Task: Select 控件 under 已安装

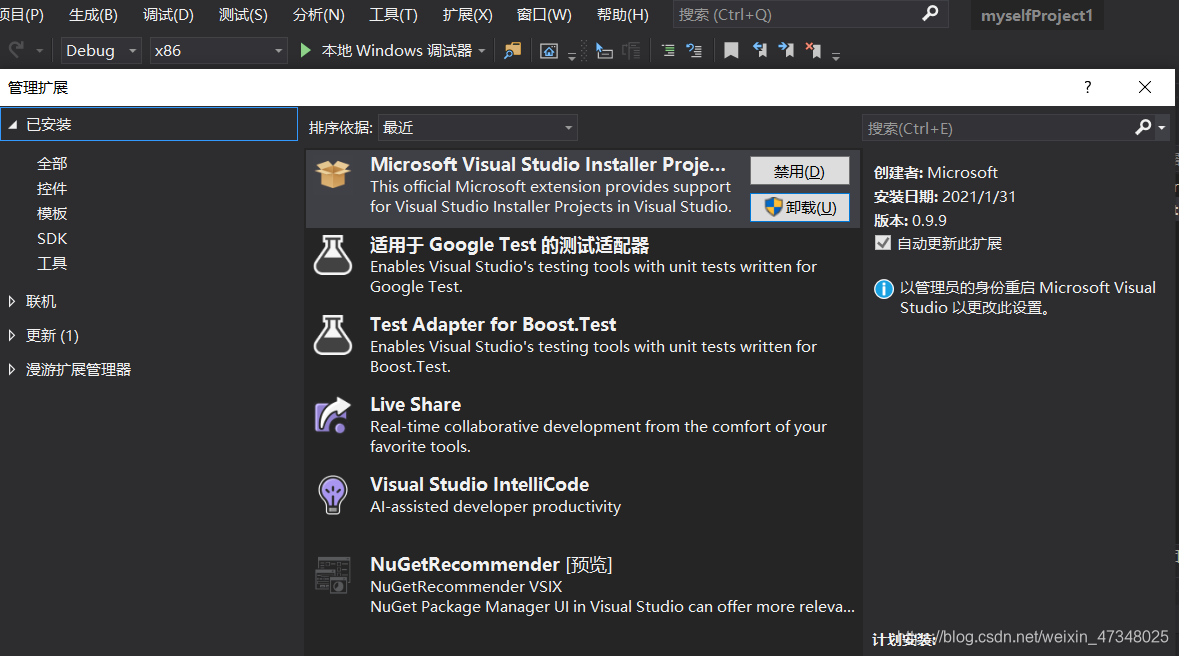Action: point(52,188)
